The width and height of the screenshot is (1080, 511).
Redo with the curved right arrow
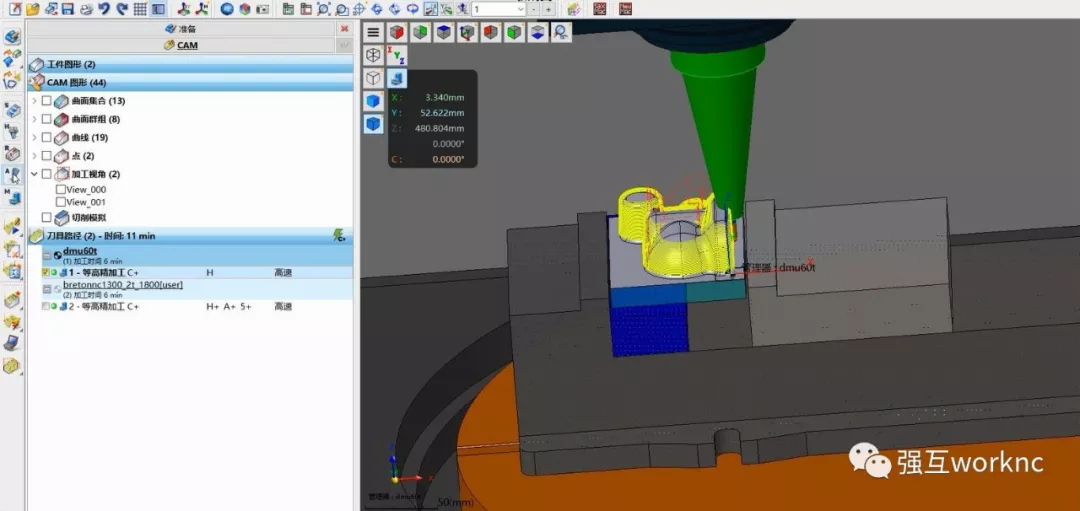tap(122, 9)
